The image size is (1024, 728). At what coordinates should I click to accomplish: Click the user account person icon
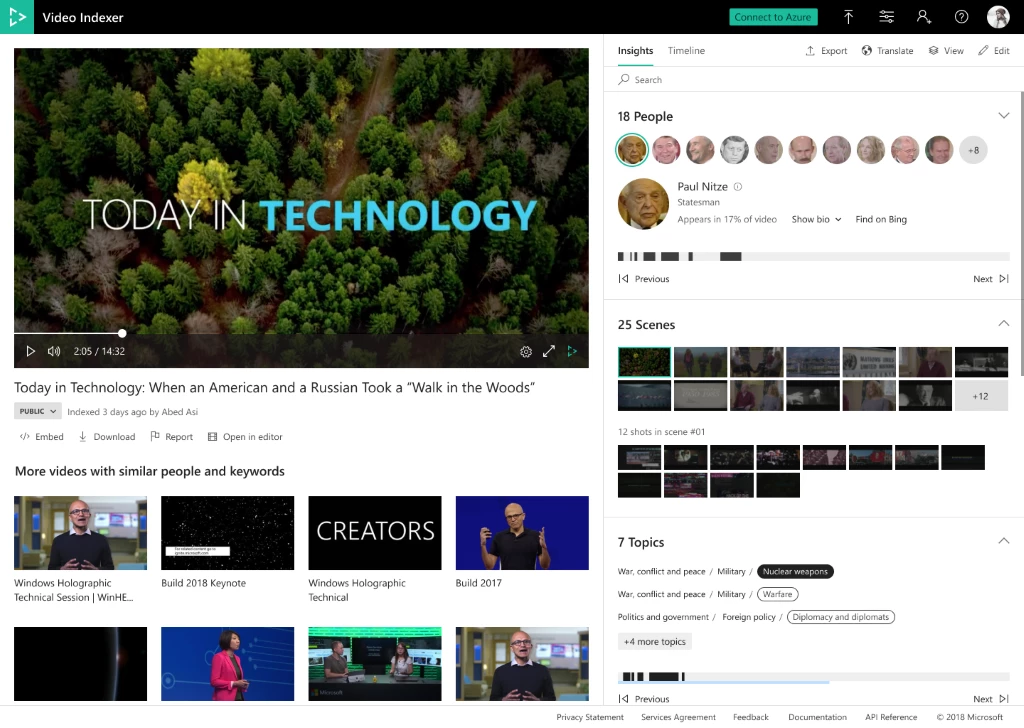[x=923, y=17]
